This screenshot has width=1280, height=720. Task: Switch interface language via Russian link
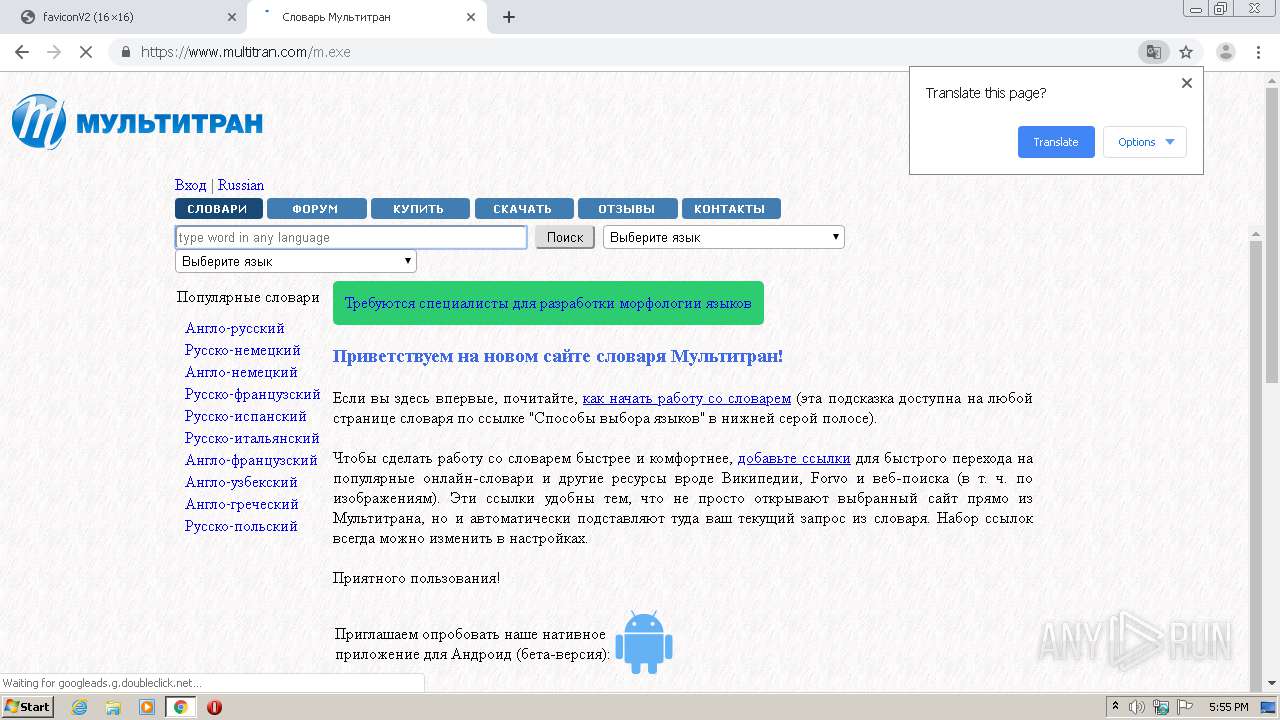coord(241,185)
